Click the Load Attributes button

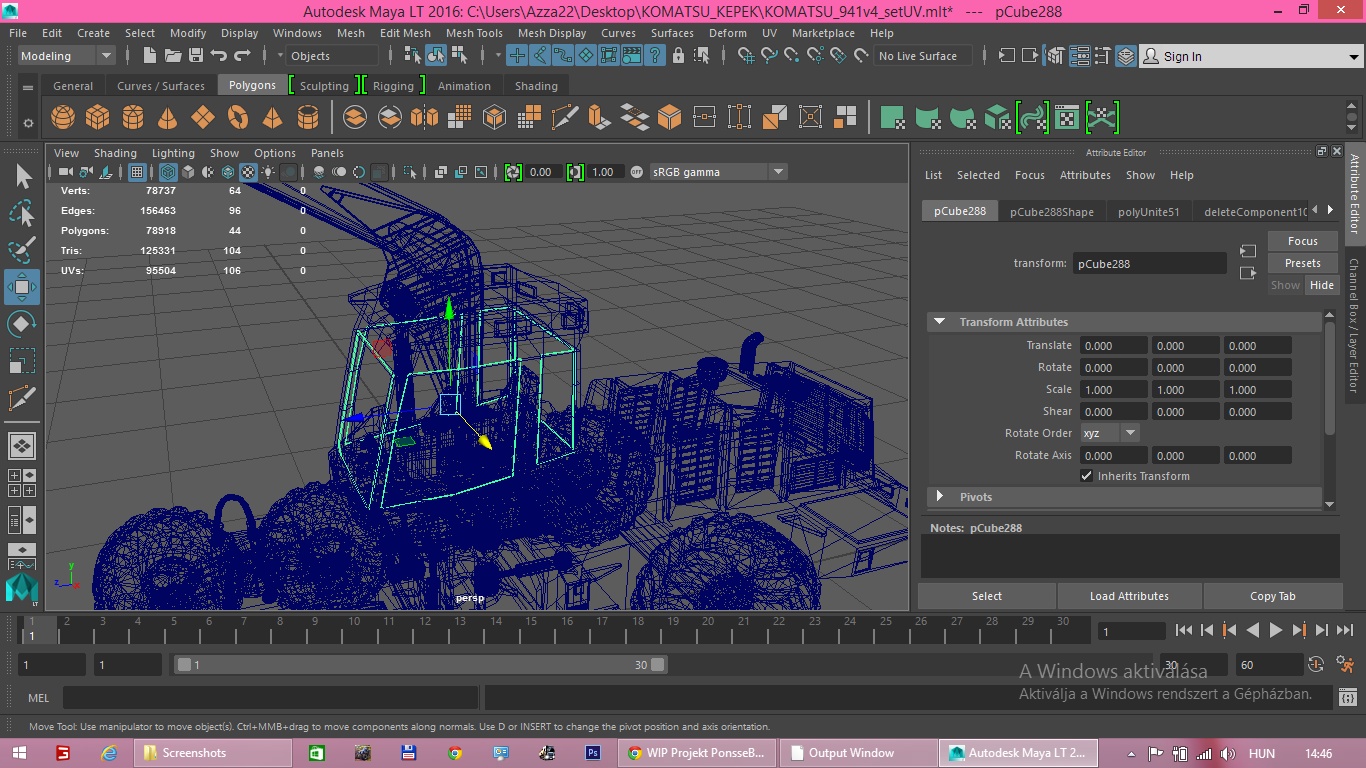pyautogui.click(x=1129, y=596)
